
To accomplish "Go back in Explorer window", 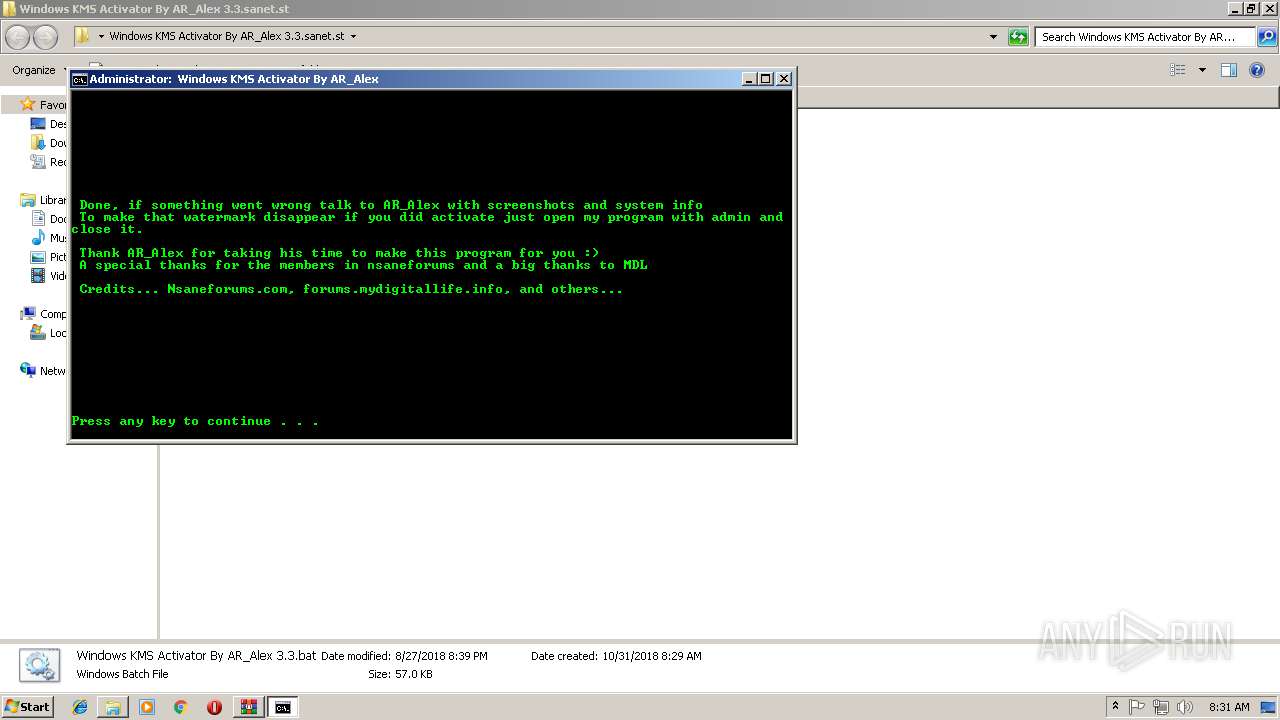I will 18,37.
